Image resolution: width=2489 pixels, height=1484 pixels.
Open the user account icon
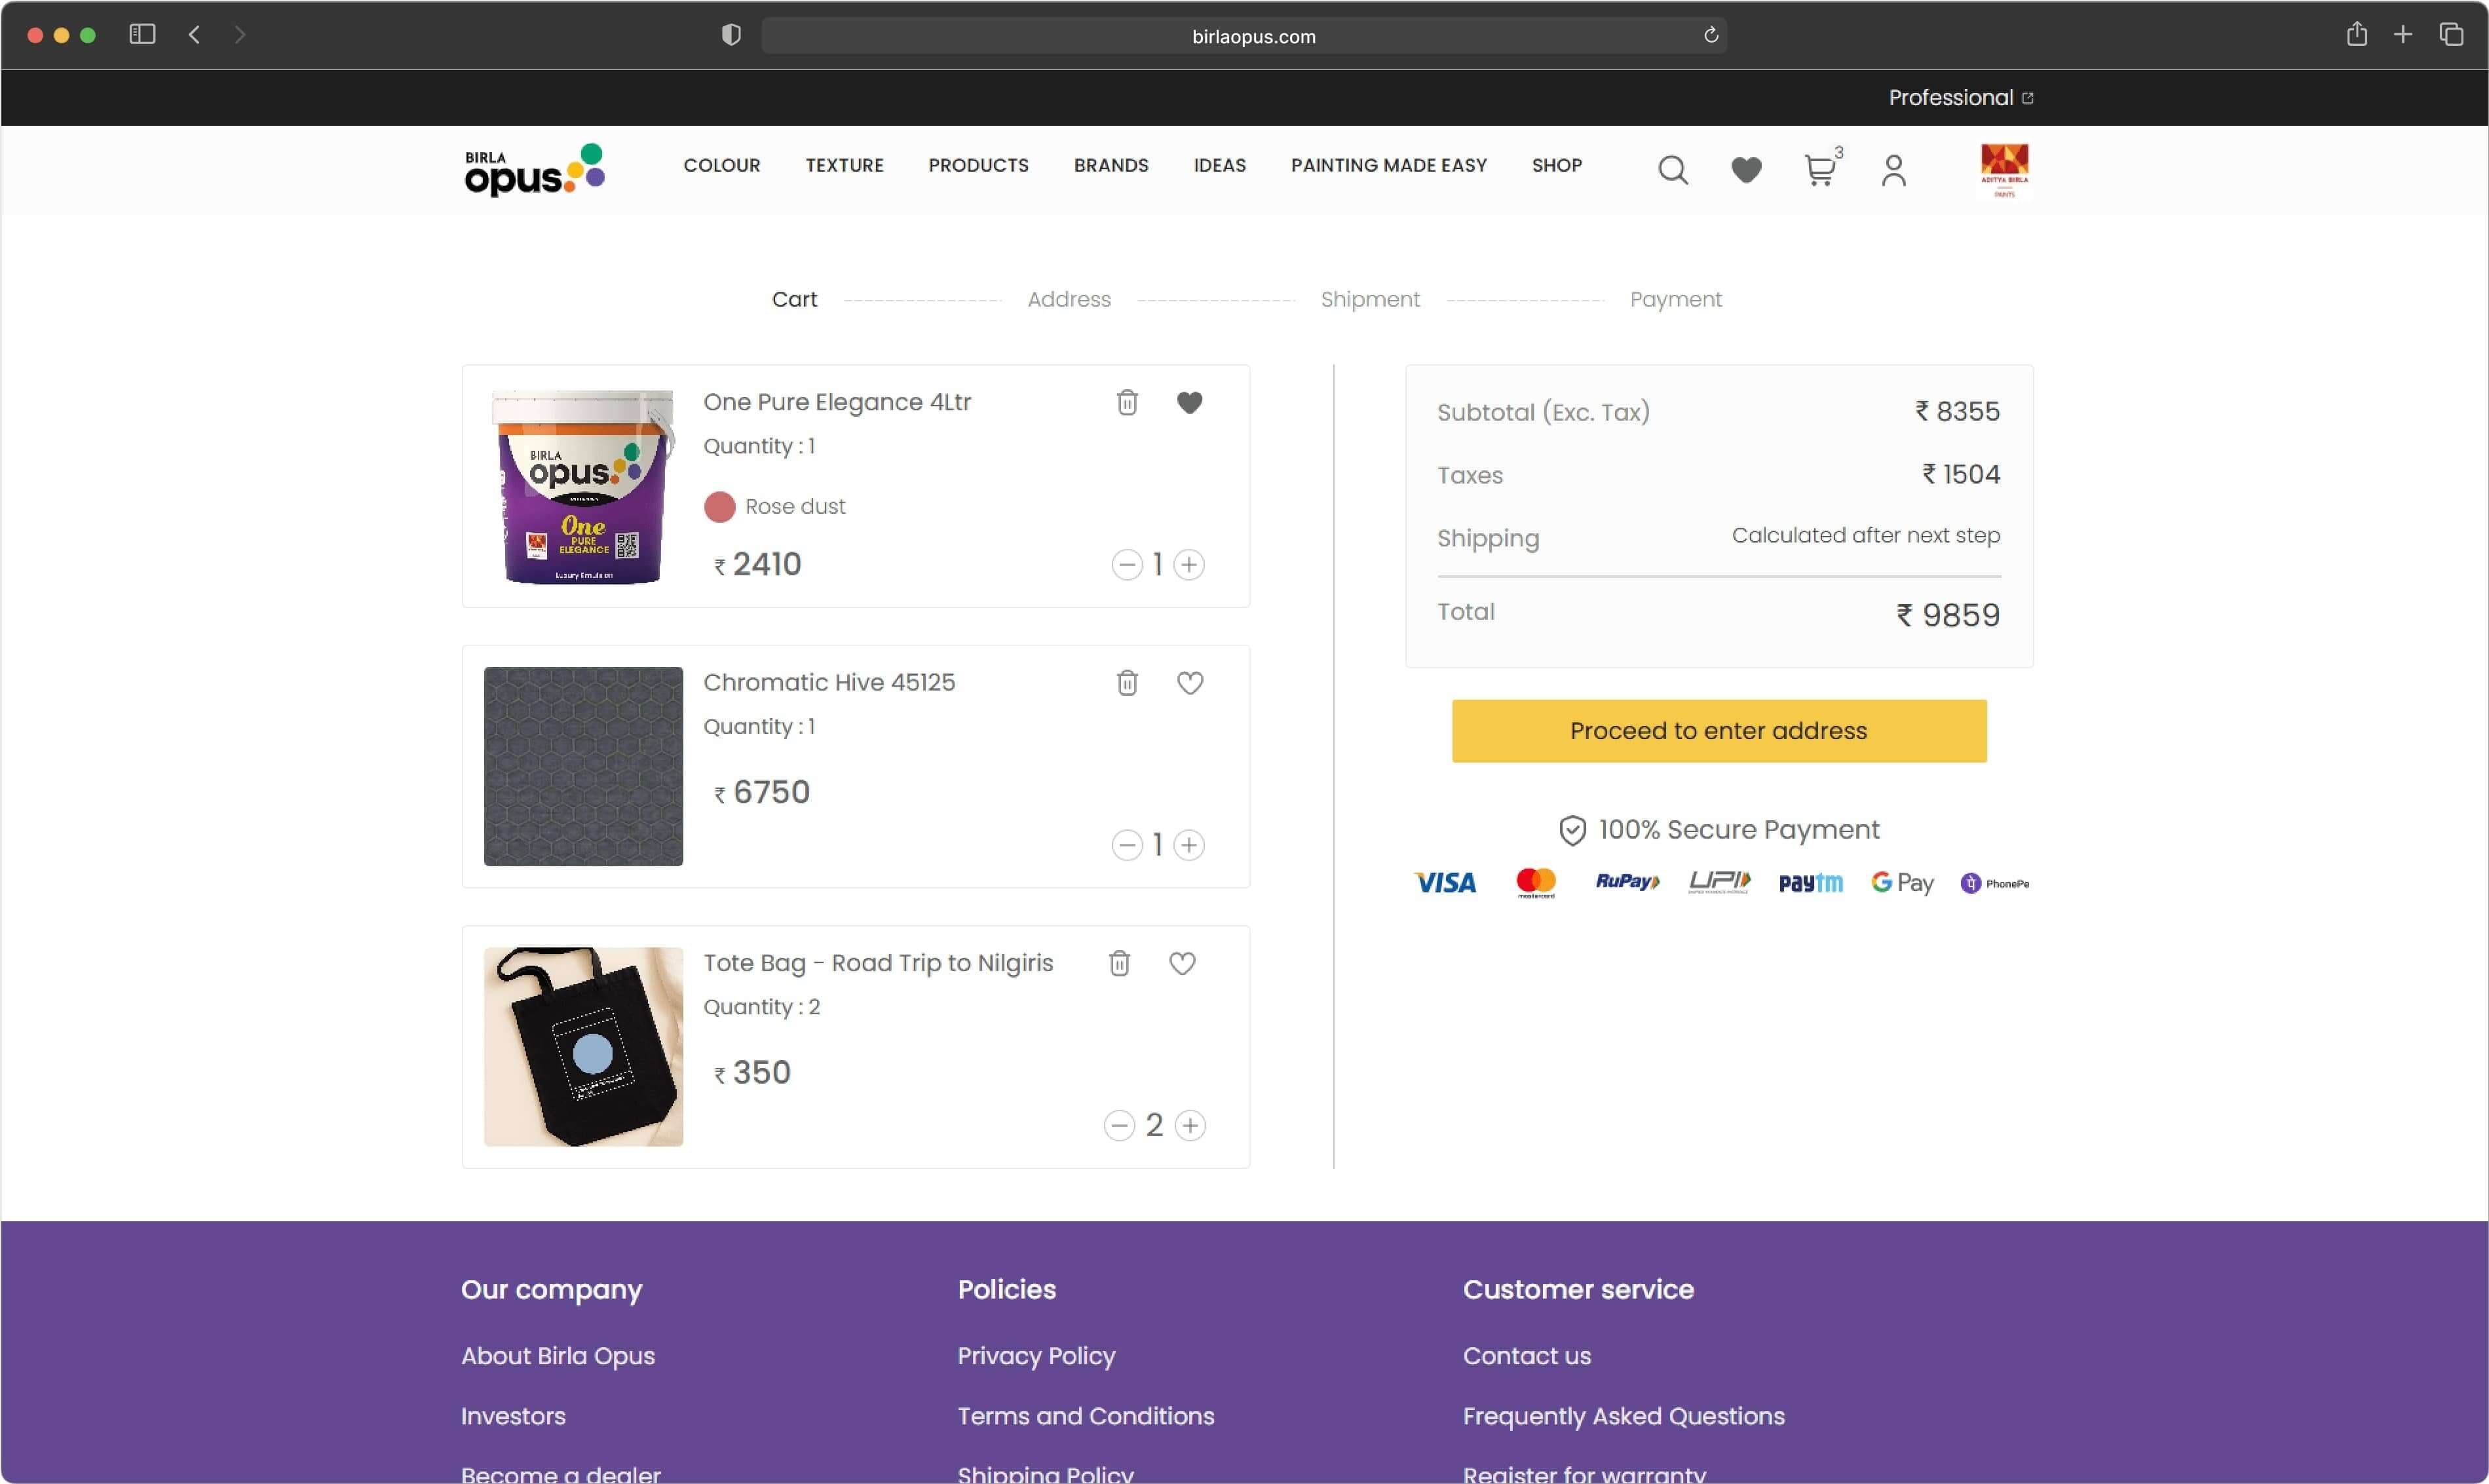coord(1893,170)
